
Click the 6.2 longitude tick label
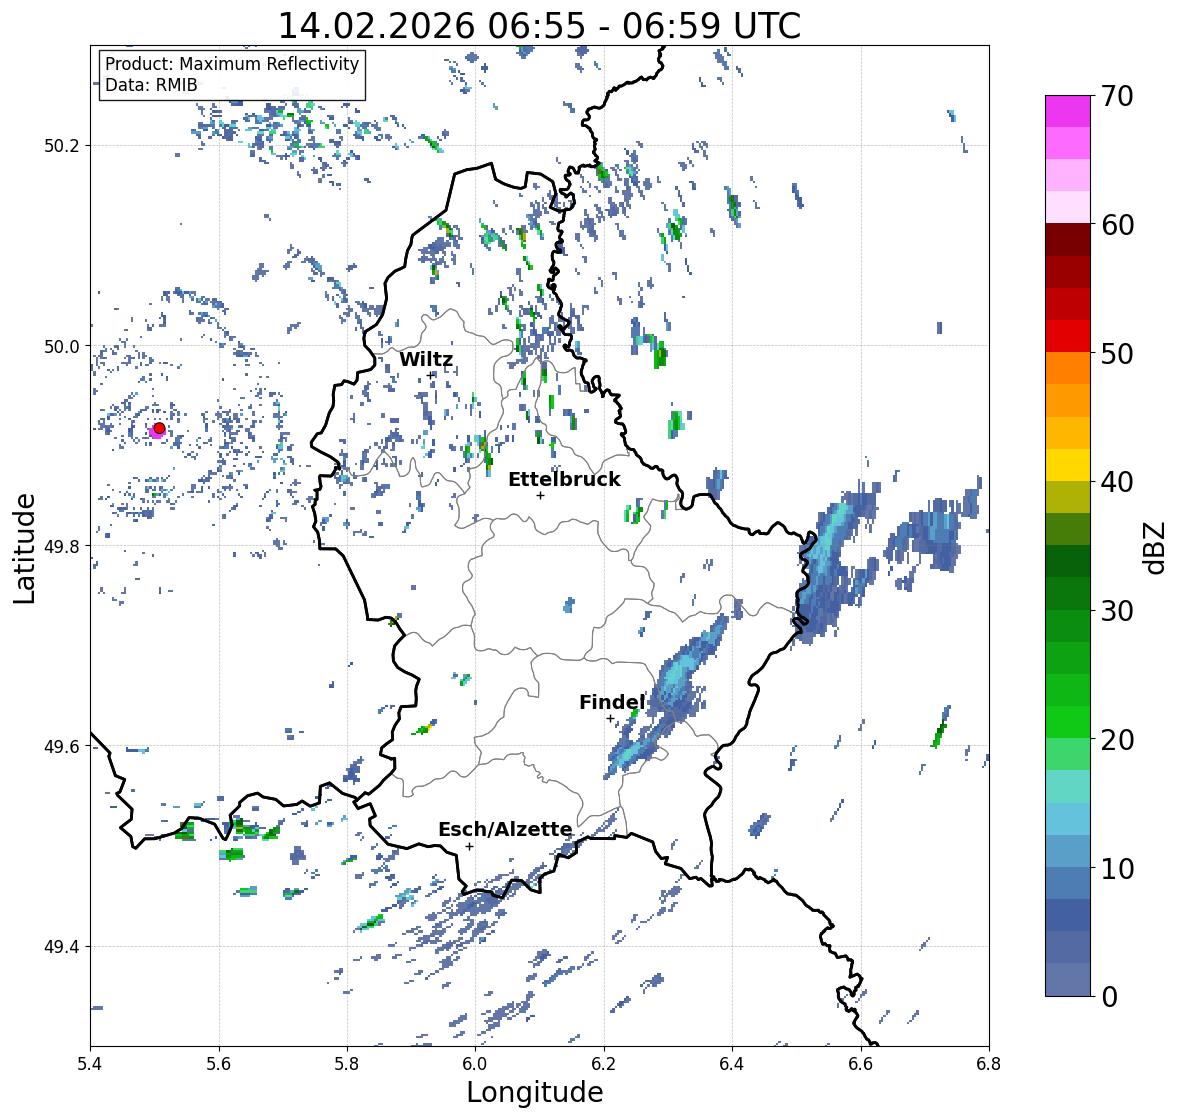[604, 1064]
